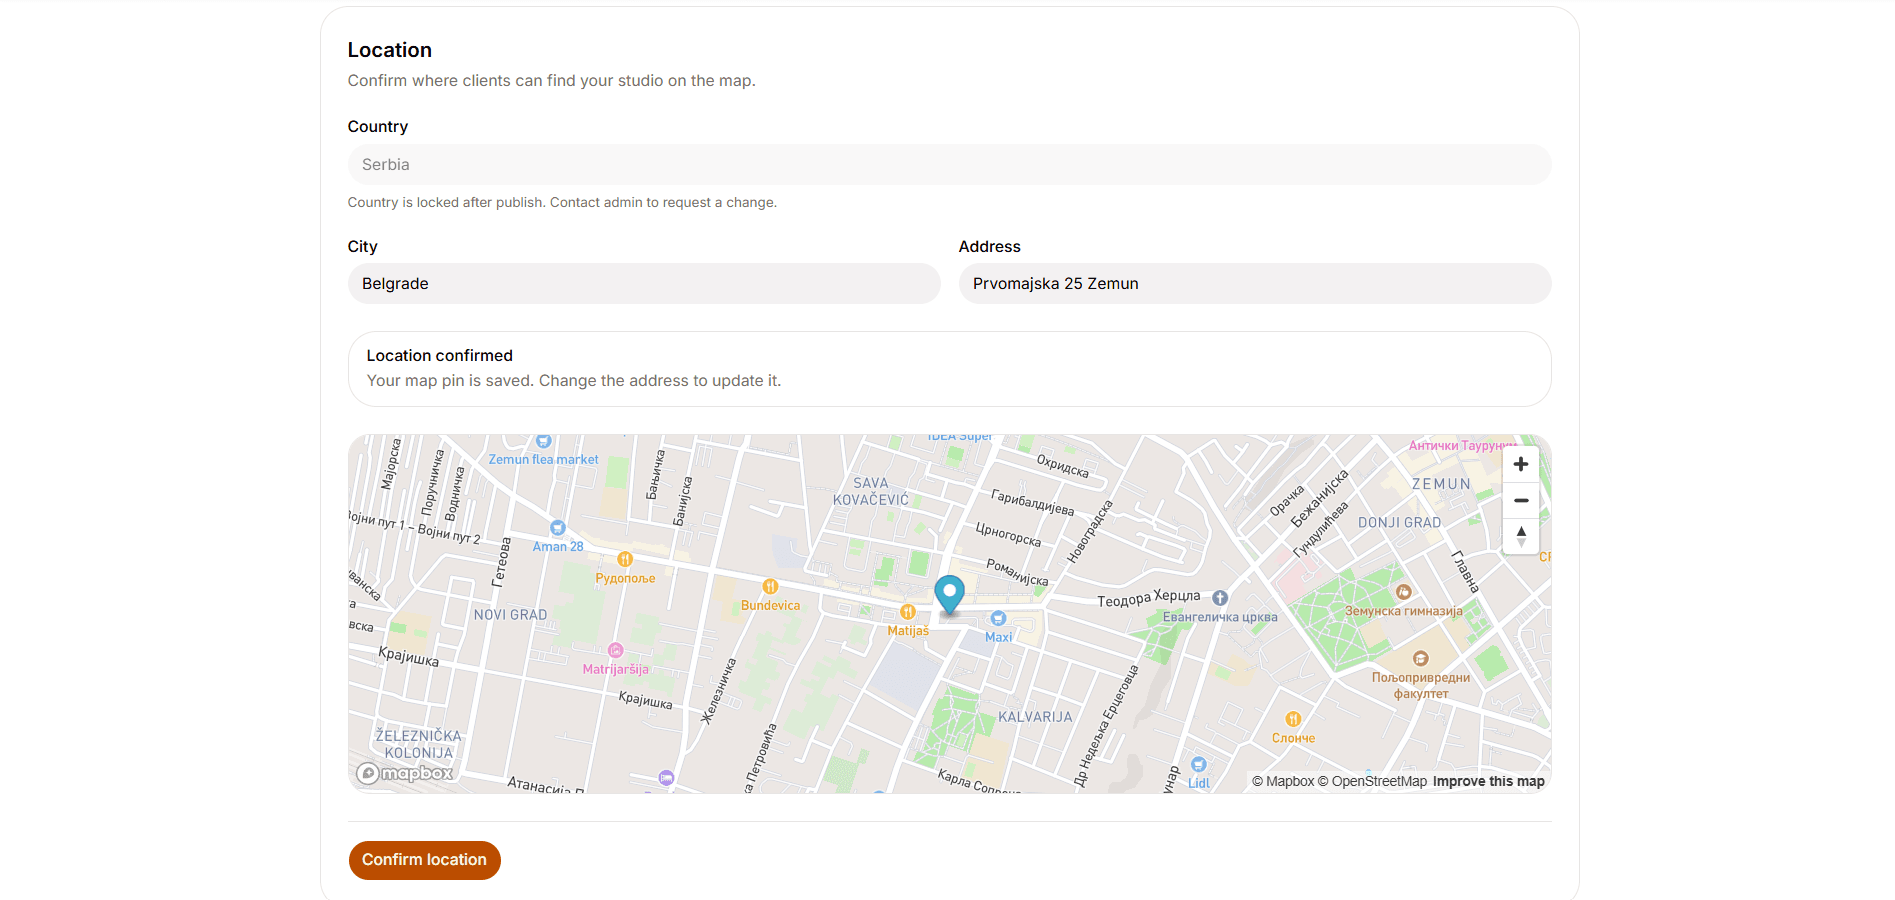
Task: Click the Рудопоље restaurant marker
Action: [625, 559]
